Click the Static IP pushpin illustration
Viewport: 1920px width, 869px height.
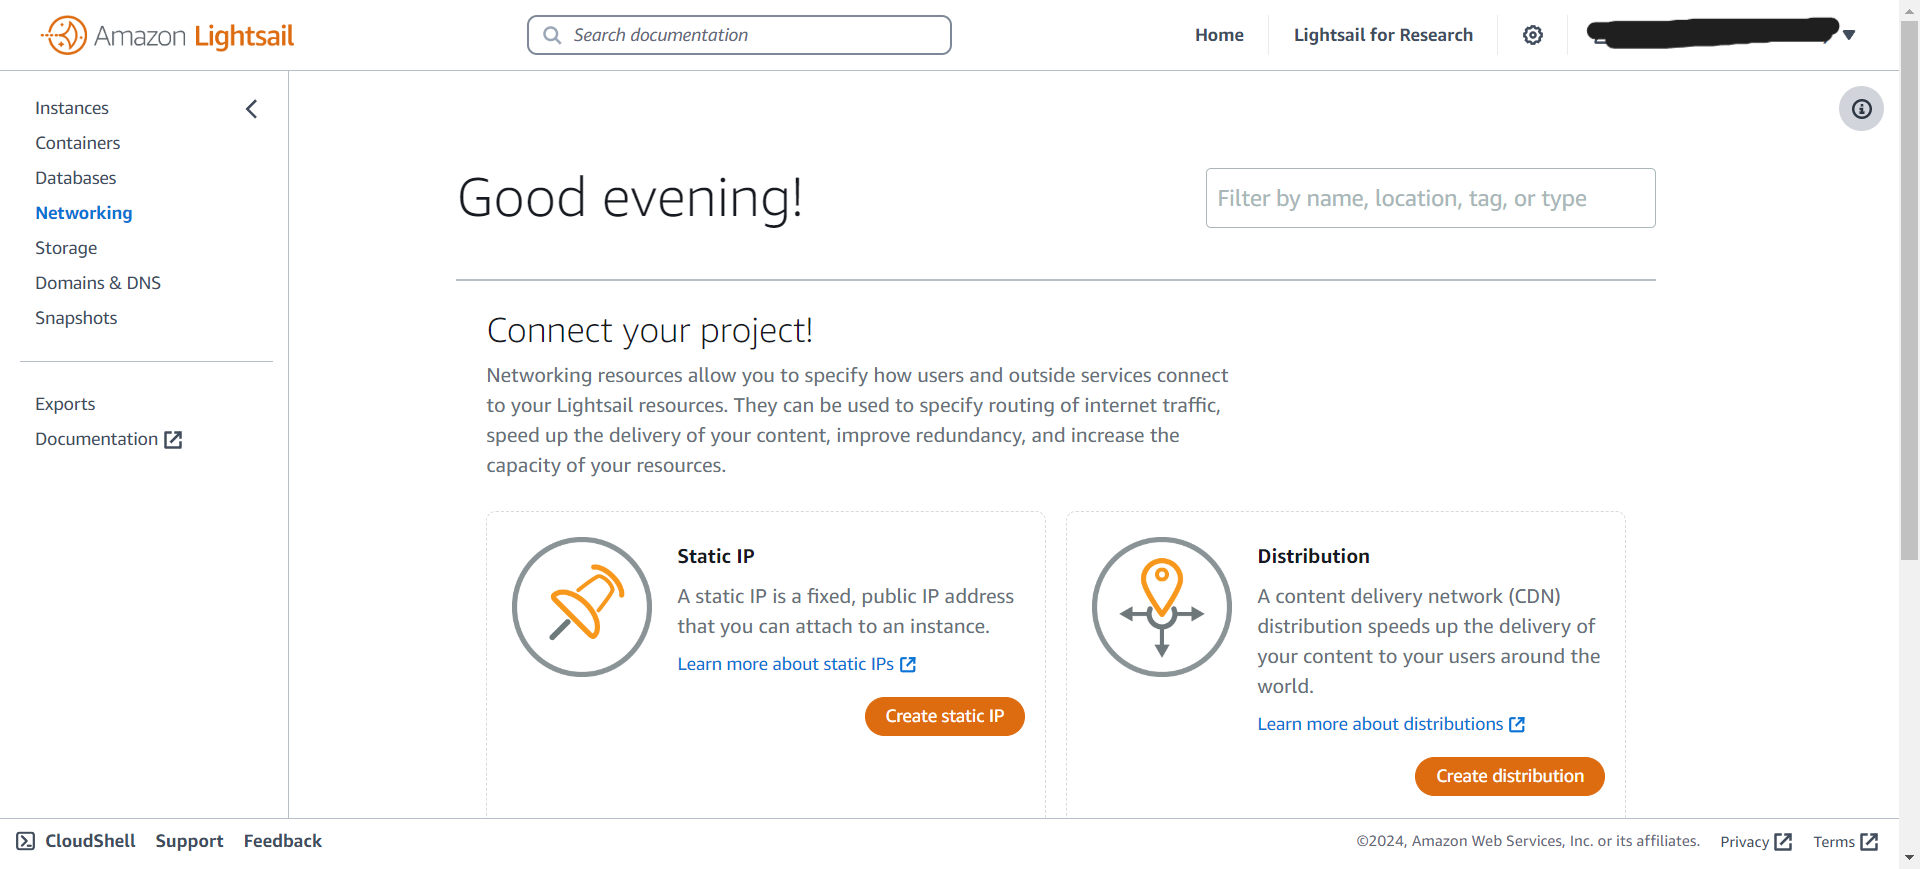[x=582, y=607]
